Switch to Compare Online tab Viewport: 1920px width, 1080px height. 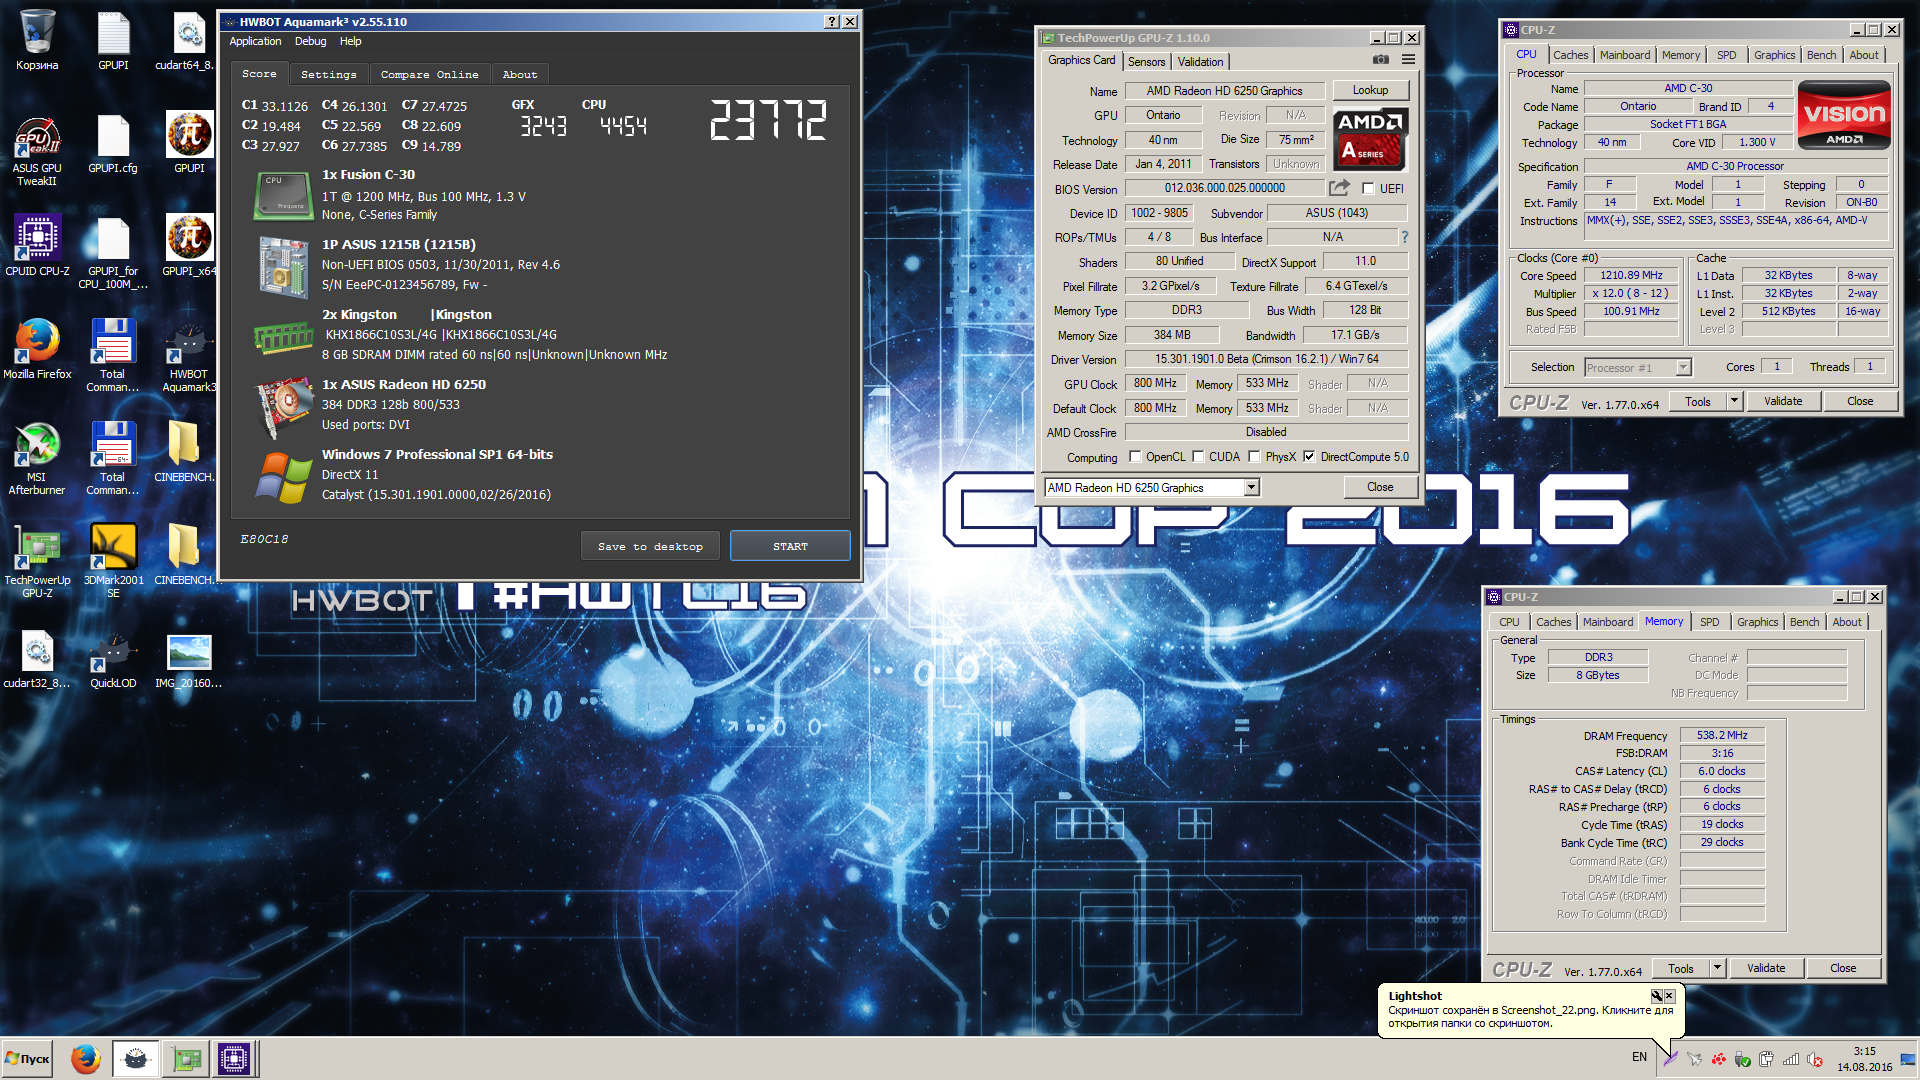pos(429,74)
